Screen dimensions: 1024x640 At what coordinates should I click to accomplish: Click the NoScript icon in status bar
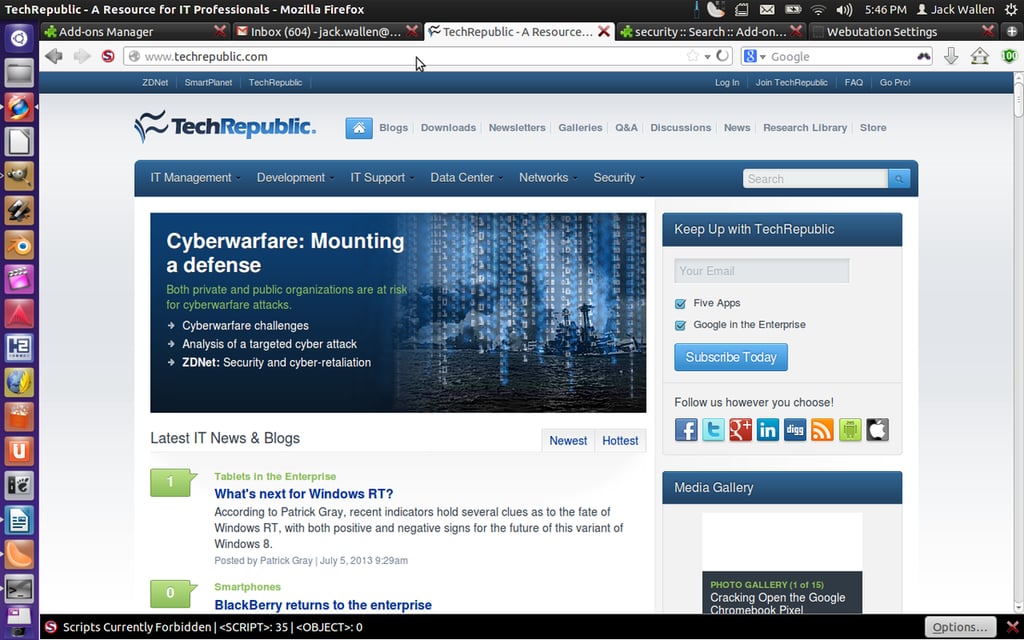pos(51,627)
